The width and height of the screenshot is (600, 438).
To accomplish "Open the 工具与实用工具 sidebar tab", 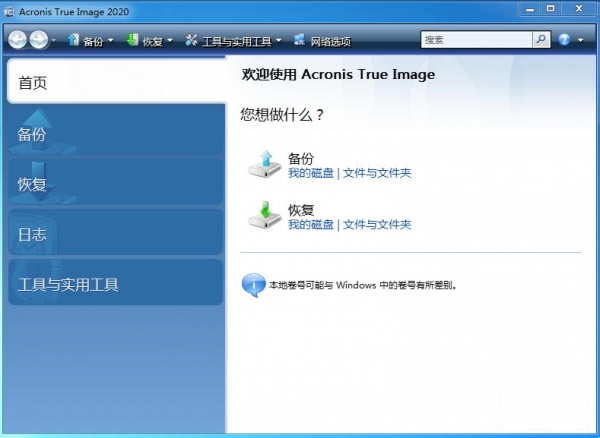I will [116, 282].
